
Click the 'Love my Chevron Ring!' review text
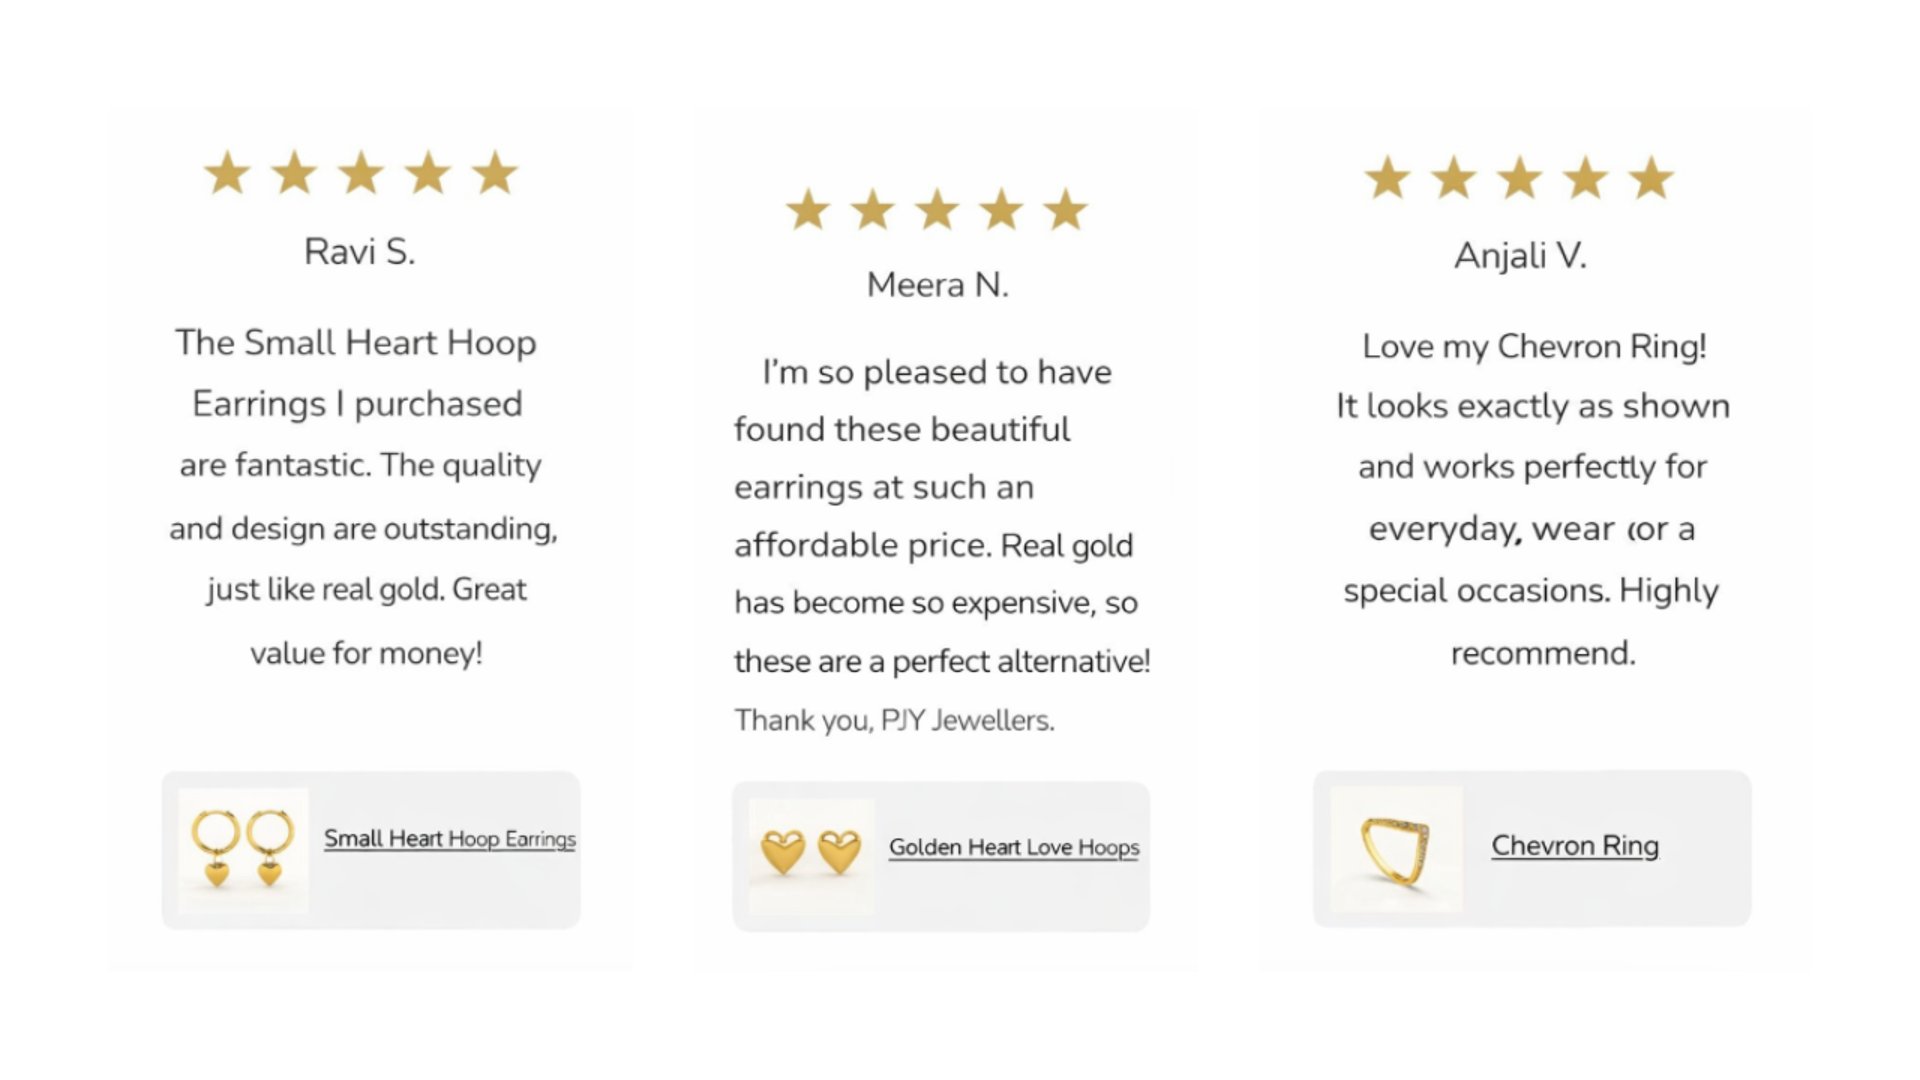[1534, 347]
